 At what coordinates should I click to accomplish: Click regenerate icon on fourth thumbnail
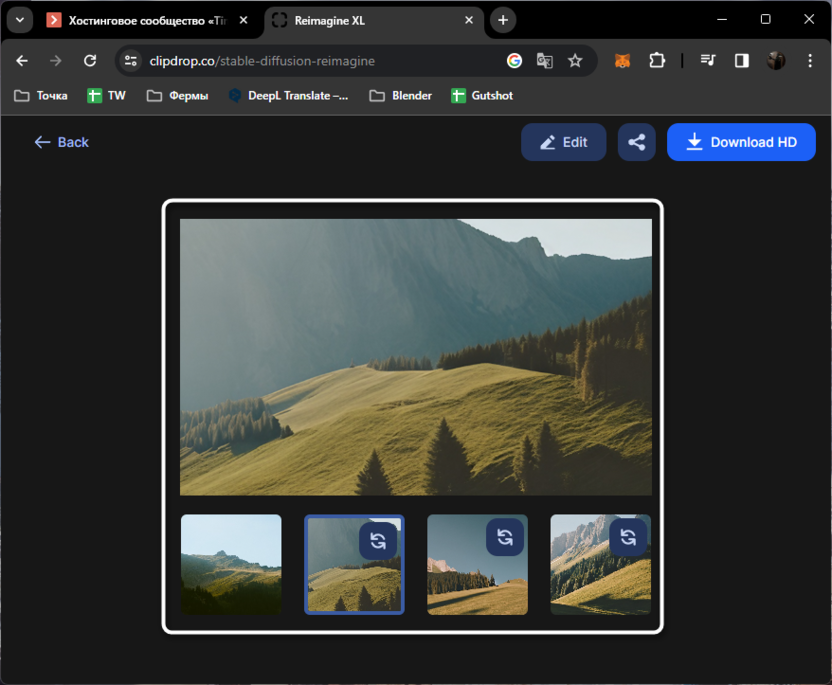point(628,537)
